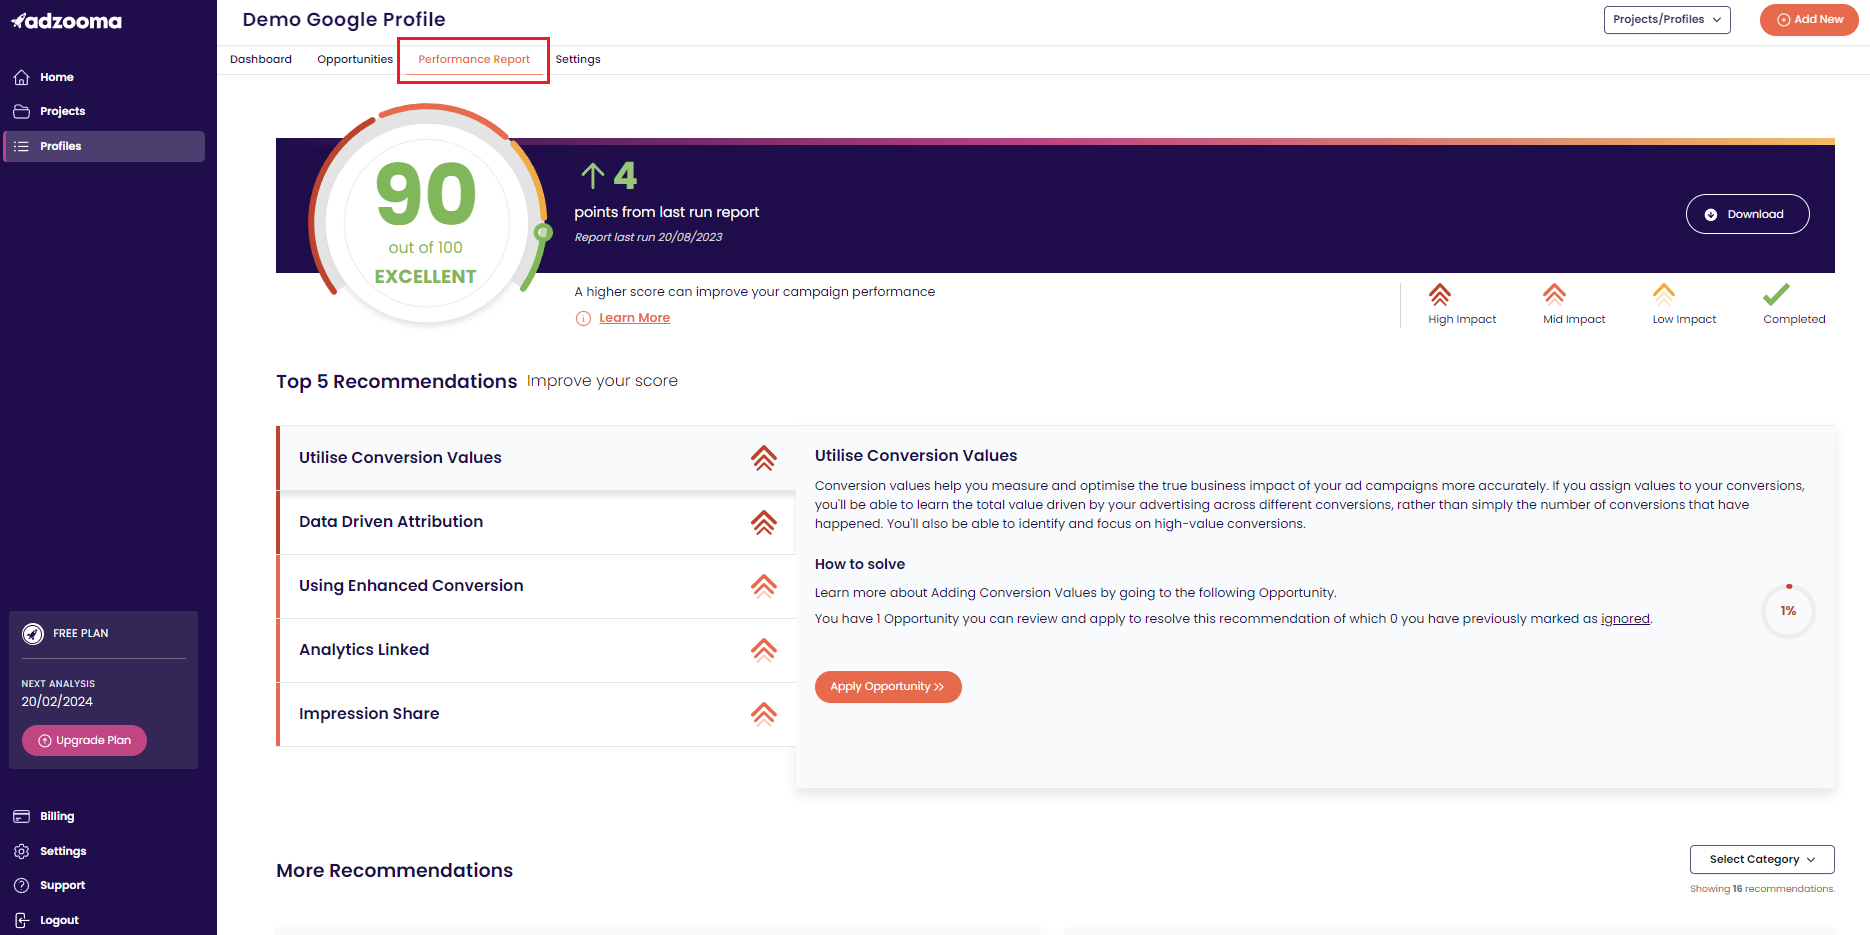
Task: Click the High Impact legend icon
Action: click(1440, 294)
